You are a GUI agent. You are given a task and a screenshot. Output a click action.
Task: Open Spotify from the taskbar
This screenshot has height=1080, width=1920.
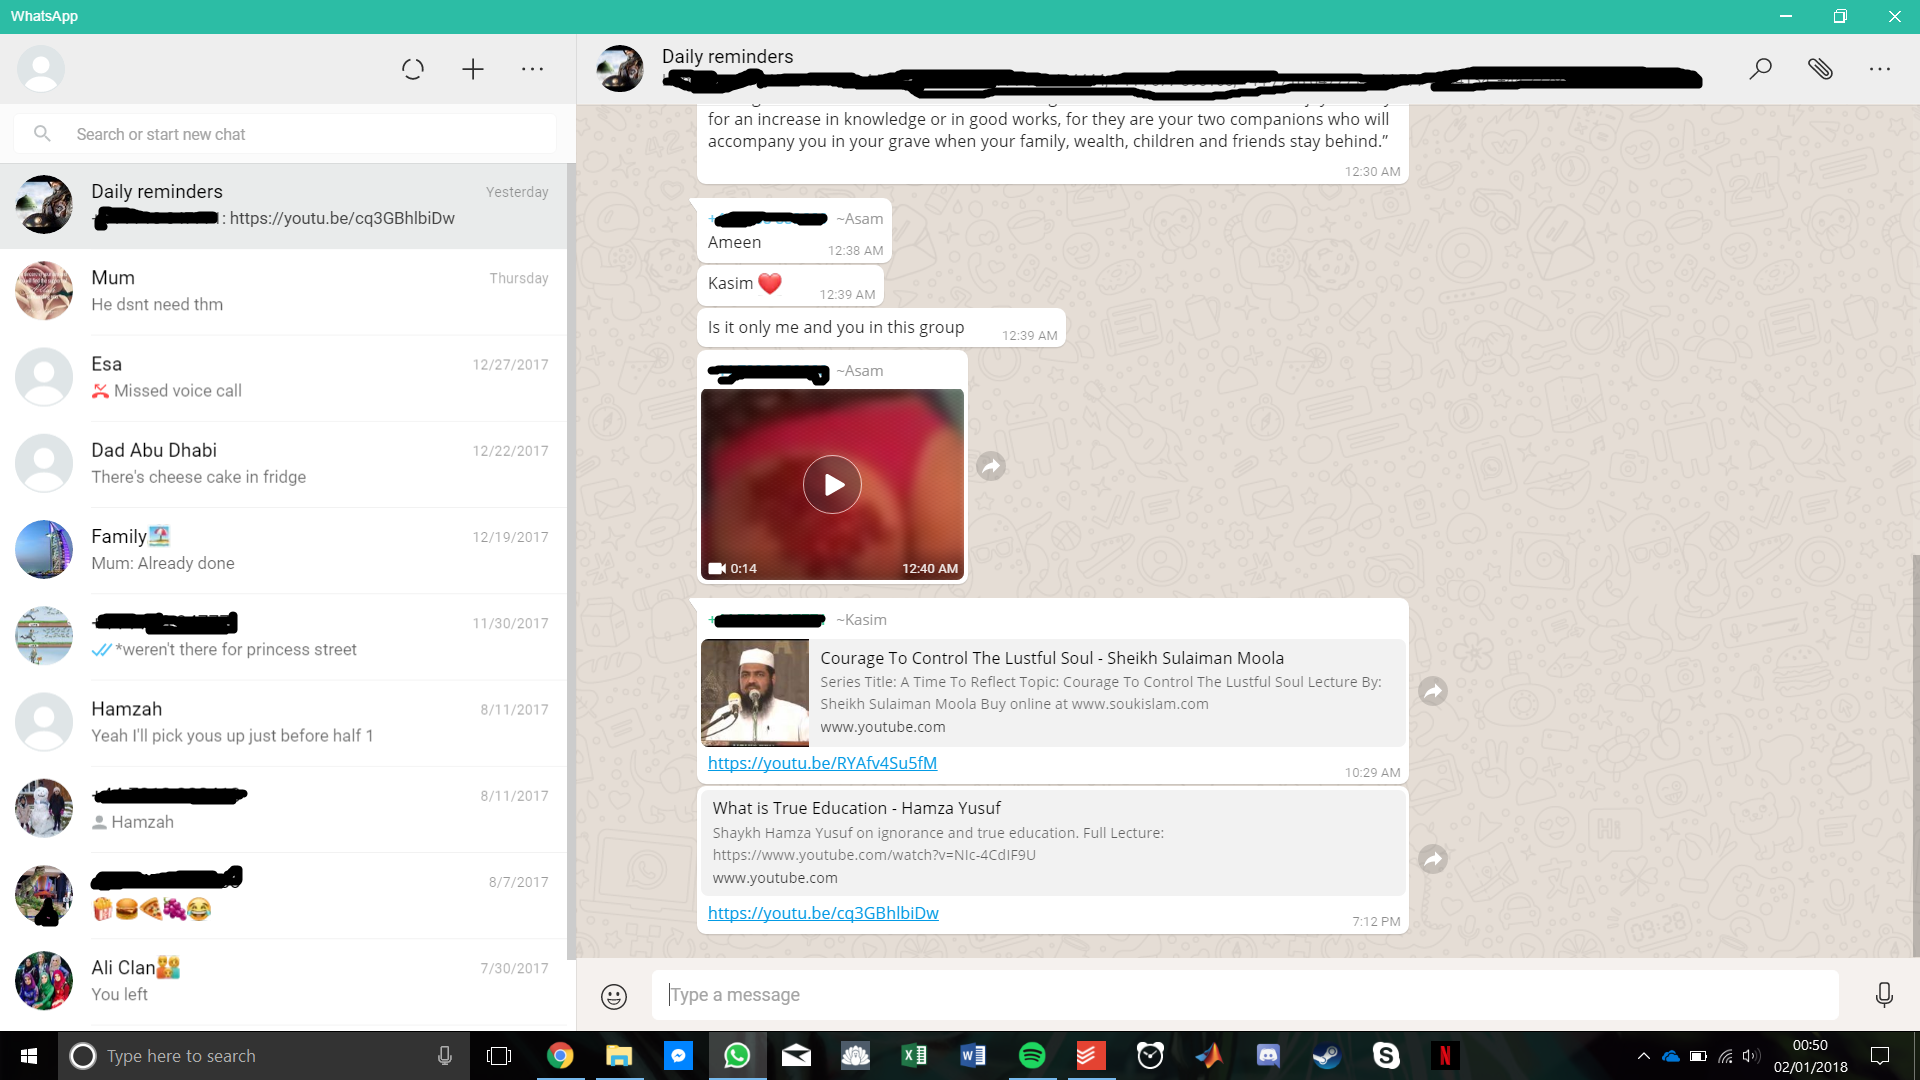coord(1032,1056)
